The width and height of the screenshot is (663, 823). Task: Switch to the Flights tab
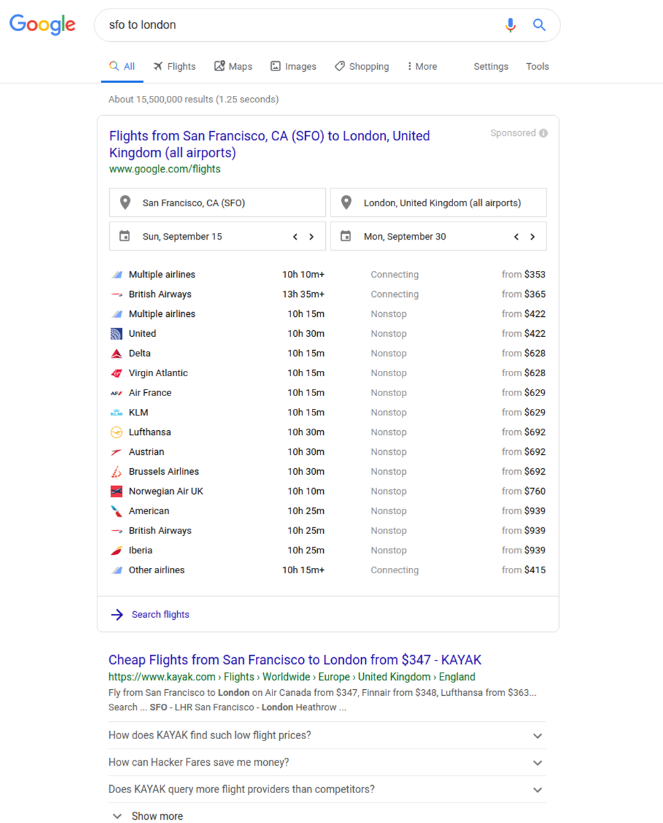click(174, 67)
